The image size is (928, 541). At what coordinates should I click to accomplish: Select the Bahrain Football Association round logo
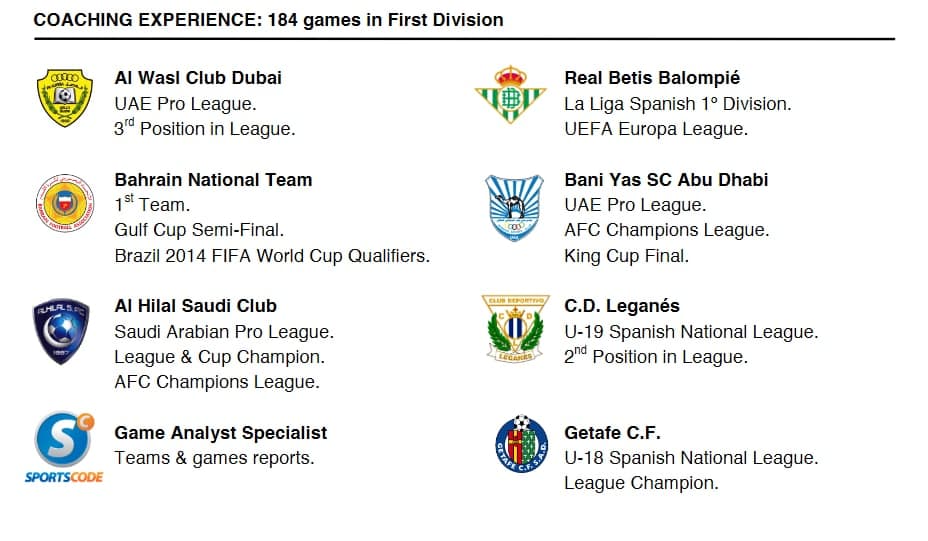(65, 203)
